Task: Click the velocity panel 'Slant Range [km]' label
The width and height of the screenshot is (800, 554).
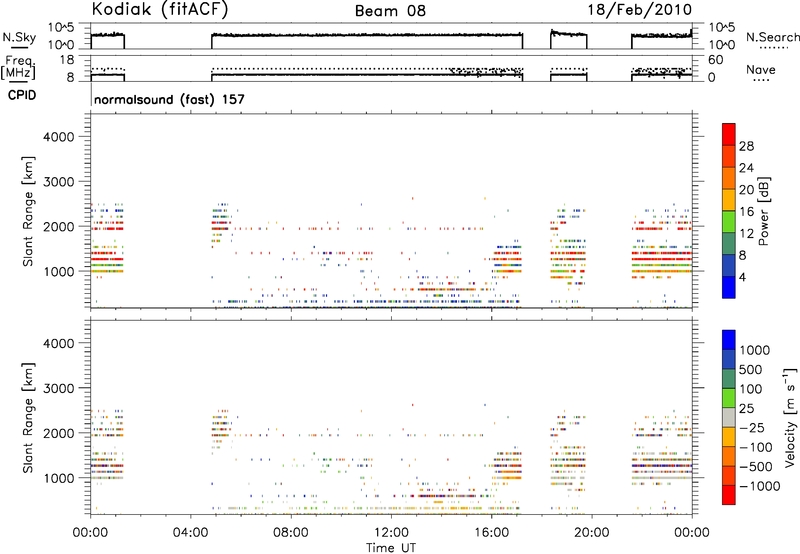Action: click(x=28, y=418)
